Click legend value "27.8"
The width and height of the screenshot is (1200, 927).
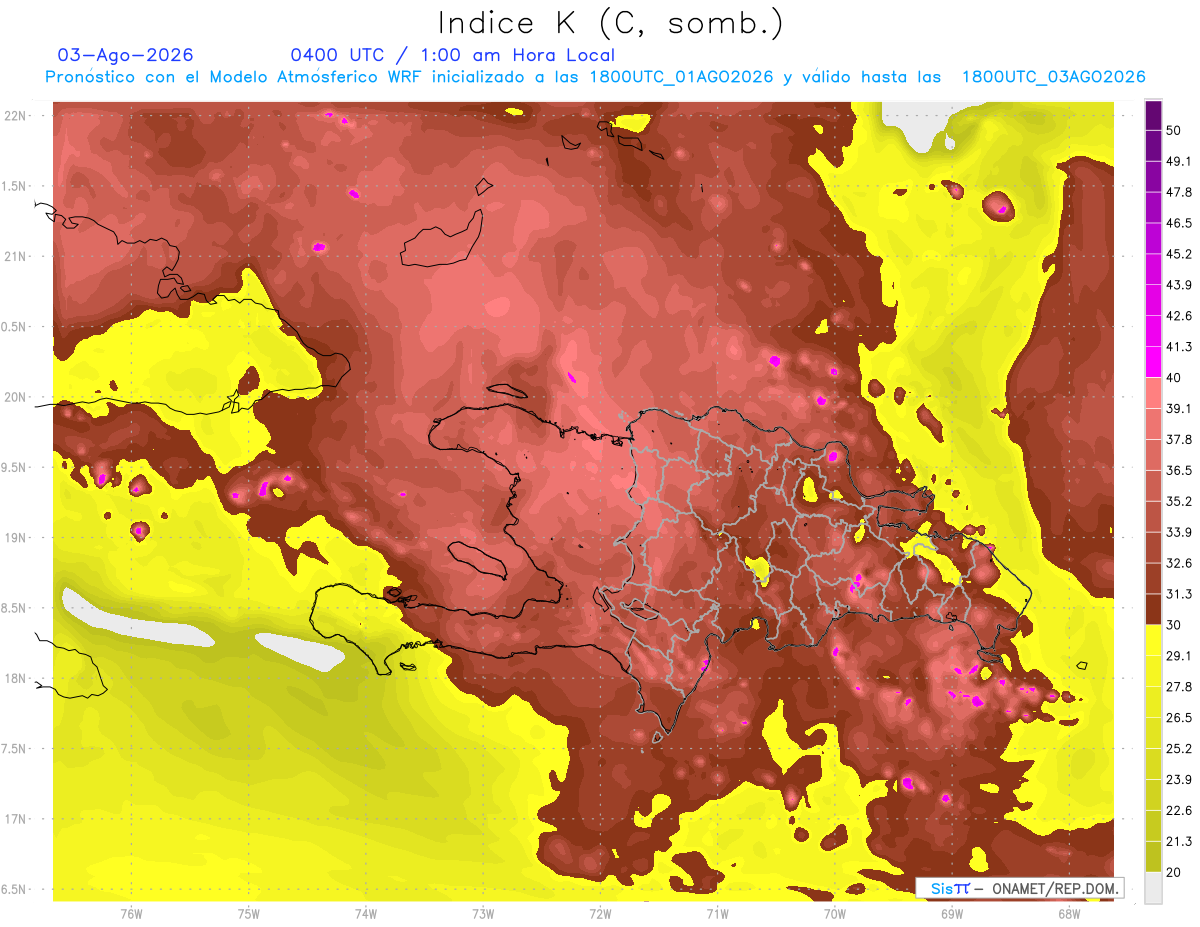pyautogui.click(x=1179, y=686)
